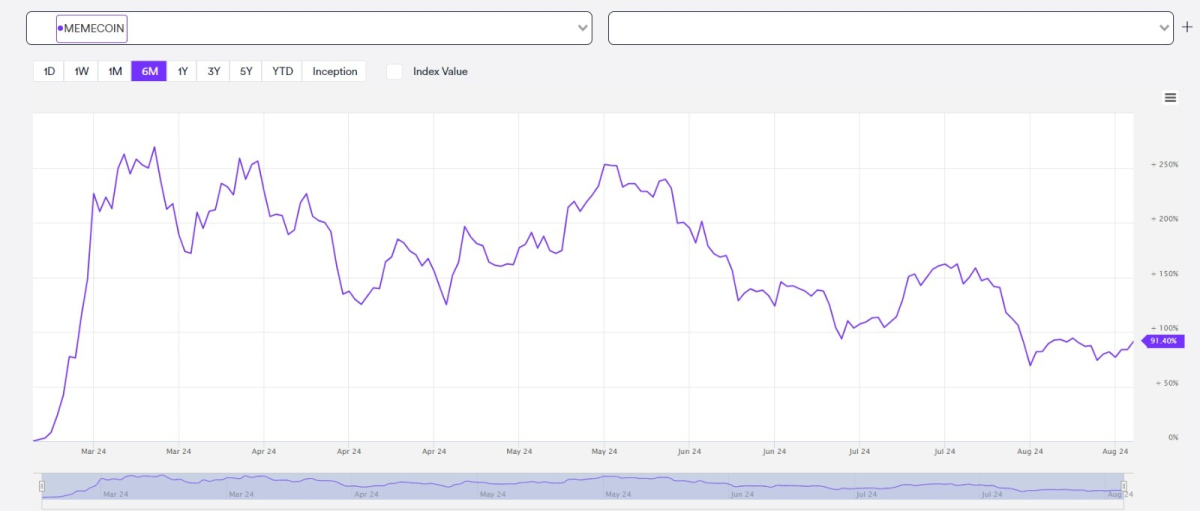This screenshot has width=1200, height=511.
Task: Select the highlighted 6M range button
Action: (149, 71)
